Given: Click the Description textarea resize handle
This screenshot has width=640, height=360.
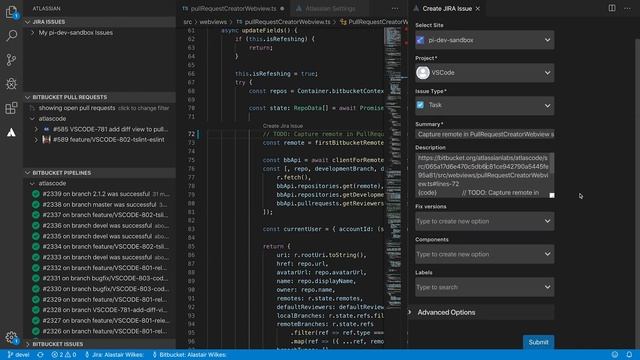Looking at the screenshot, I should tap(552, 195).
